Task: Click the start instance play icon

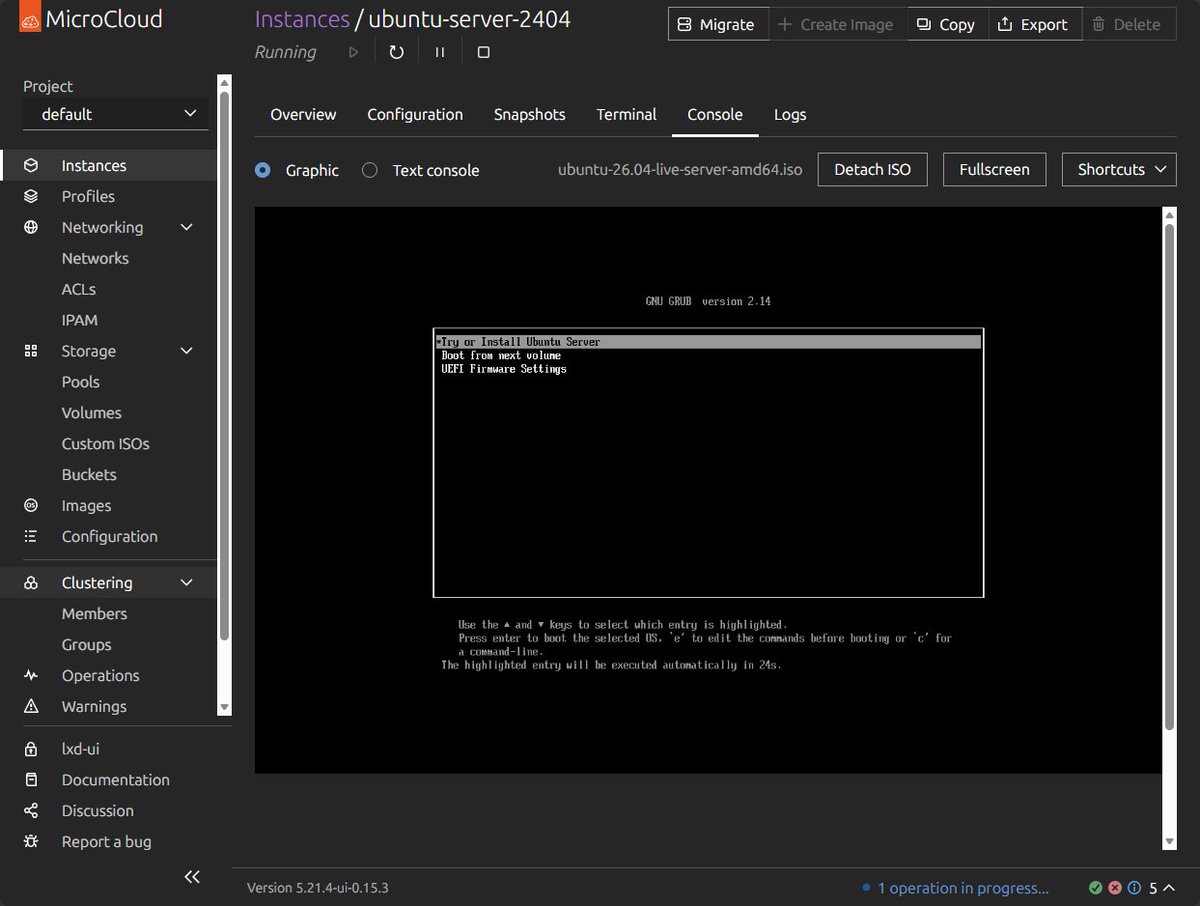Action: (x=353, y=52)
